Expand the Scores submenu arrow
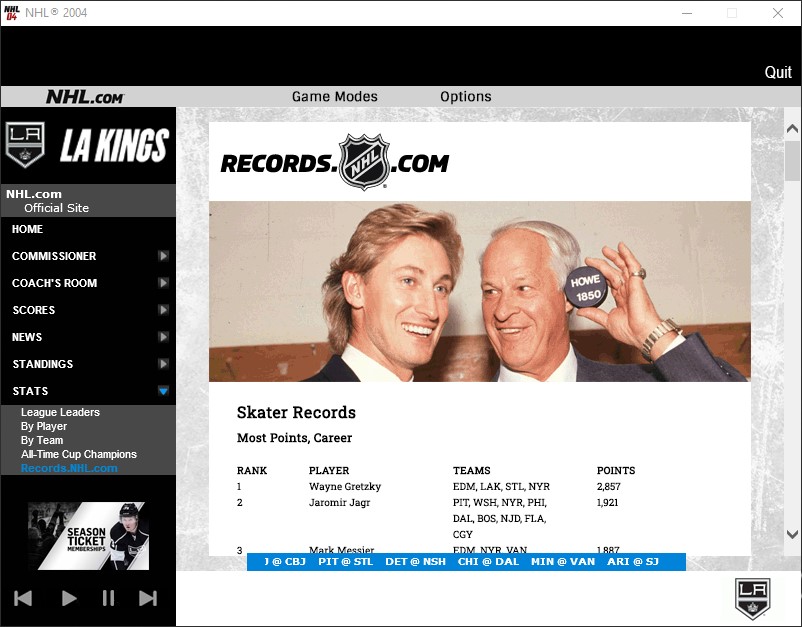The width and height of the screenshot is (802, 627). coord(163,310)
